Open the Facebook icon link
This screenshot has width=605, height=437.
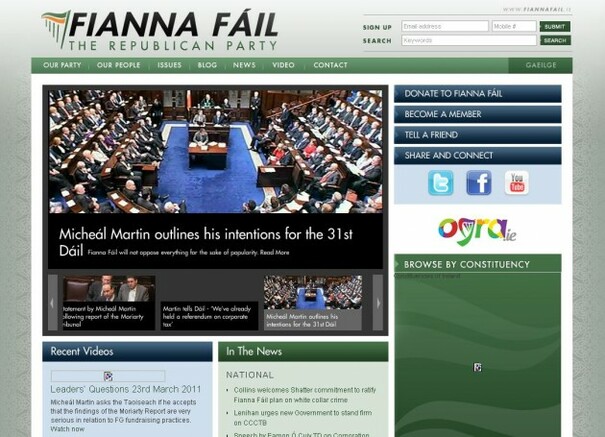click(x=478, y=183)
